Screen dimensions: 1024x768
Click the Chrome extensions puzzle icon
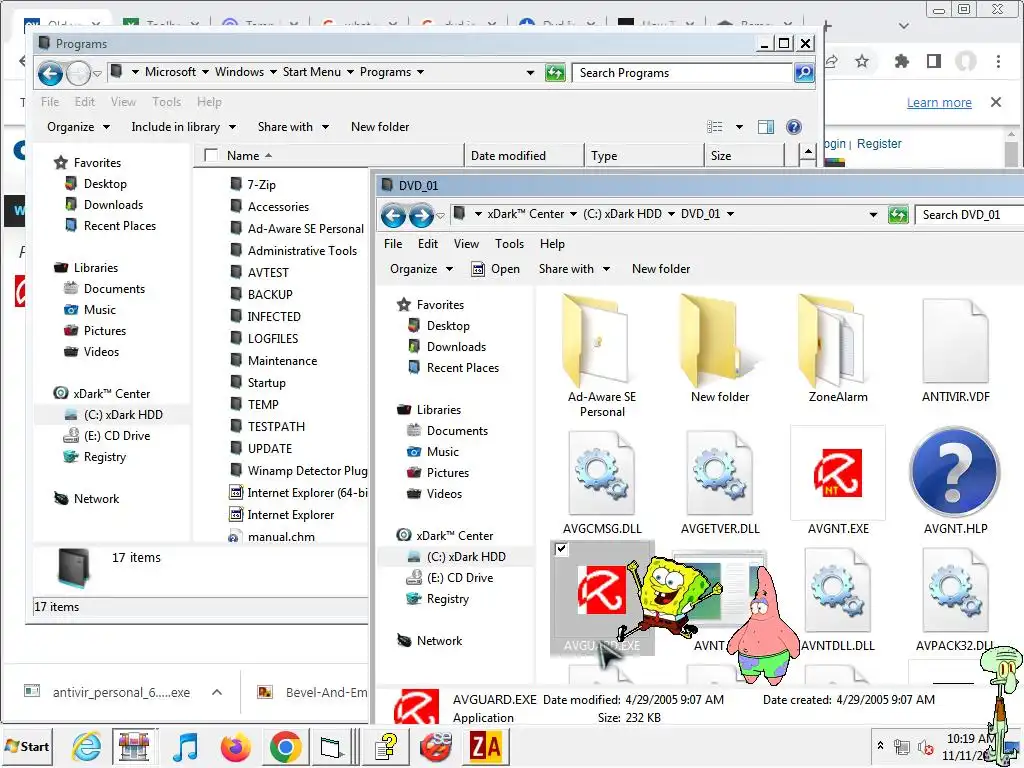pos(902,61)
